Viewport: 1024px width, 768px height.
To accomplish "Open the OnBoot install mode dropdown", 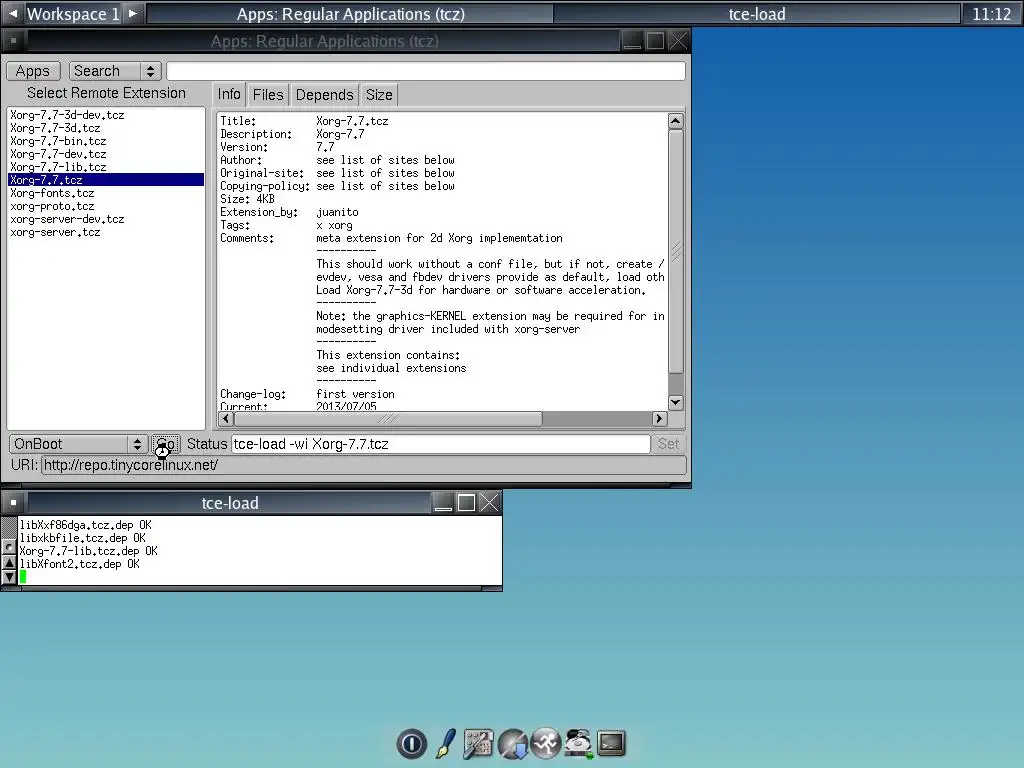I will pos(78,444).
